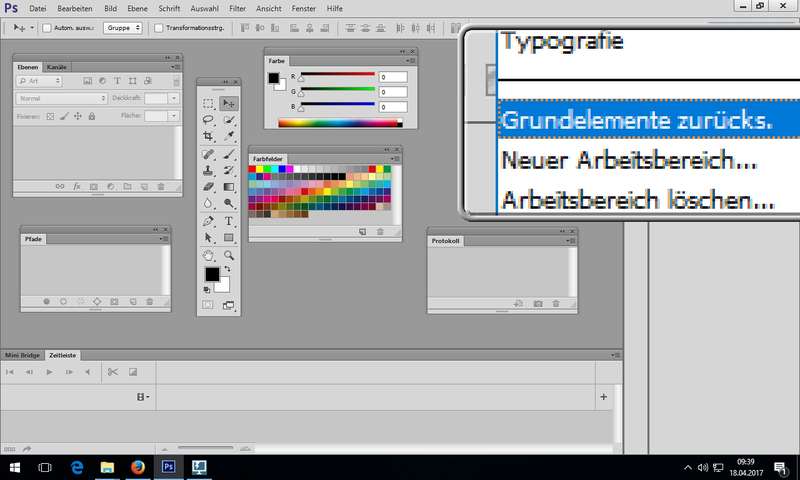Select the Crop tool in the toolbox
The width and height of the screenshot is (800, 480).
pos(208,136)
